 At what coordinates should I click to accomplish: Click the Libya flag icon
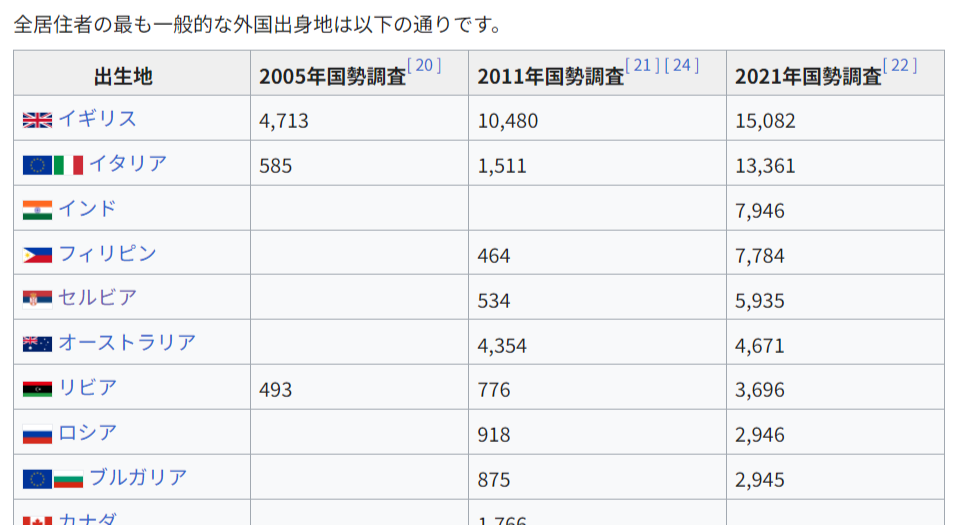coord(37,389)
